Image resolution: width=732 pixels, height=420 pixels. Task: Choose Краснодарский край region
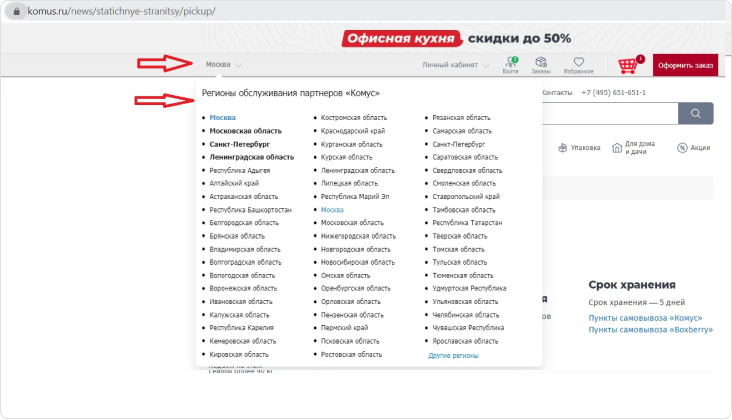click(x=353, y=131)
